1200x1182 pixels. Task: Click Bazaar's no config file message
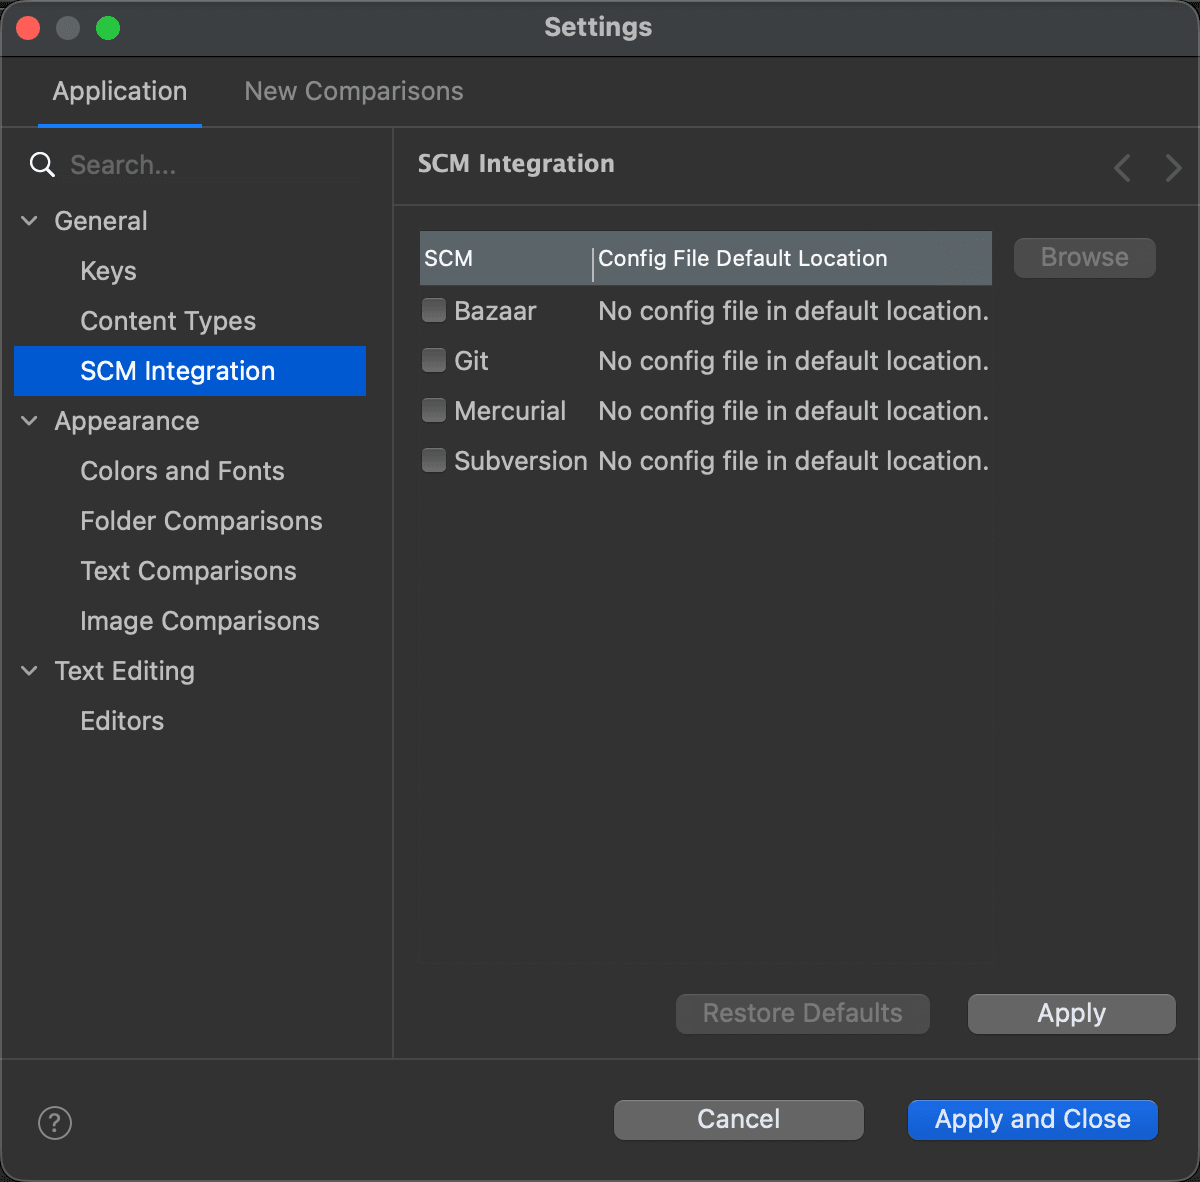tap(794, 311)
